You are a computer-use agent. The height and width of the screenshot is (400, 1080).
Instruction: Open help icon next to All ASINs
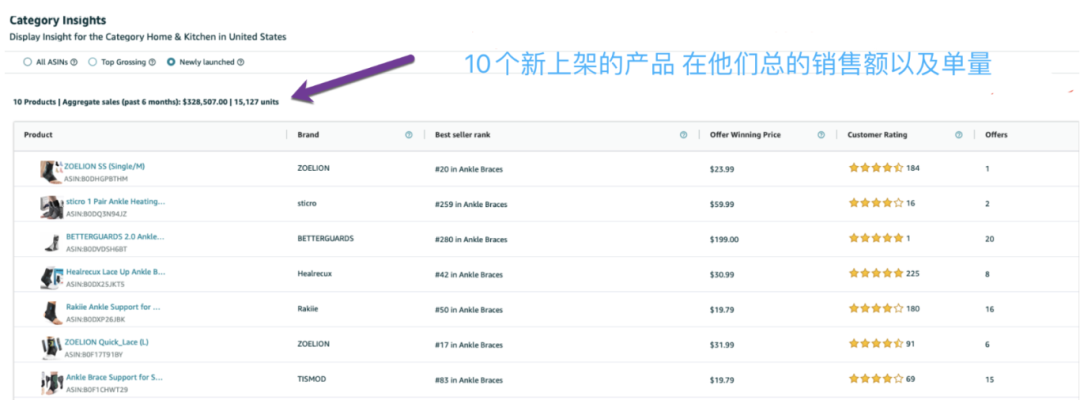point(74,62)
